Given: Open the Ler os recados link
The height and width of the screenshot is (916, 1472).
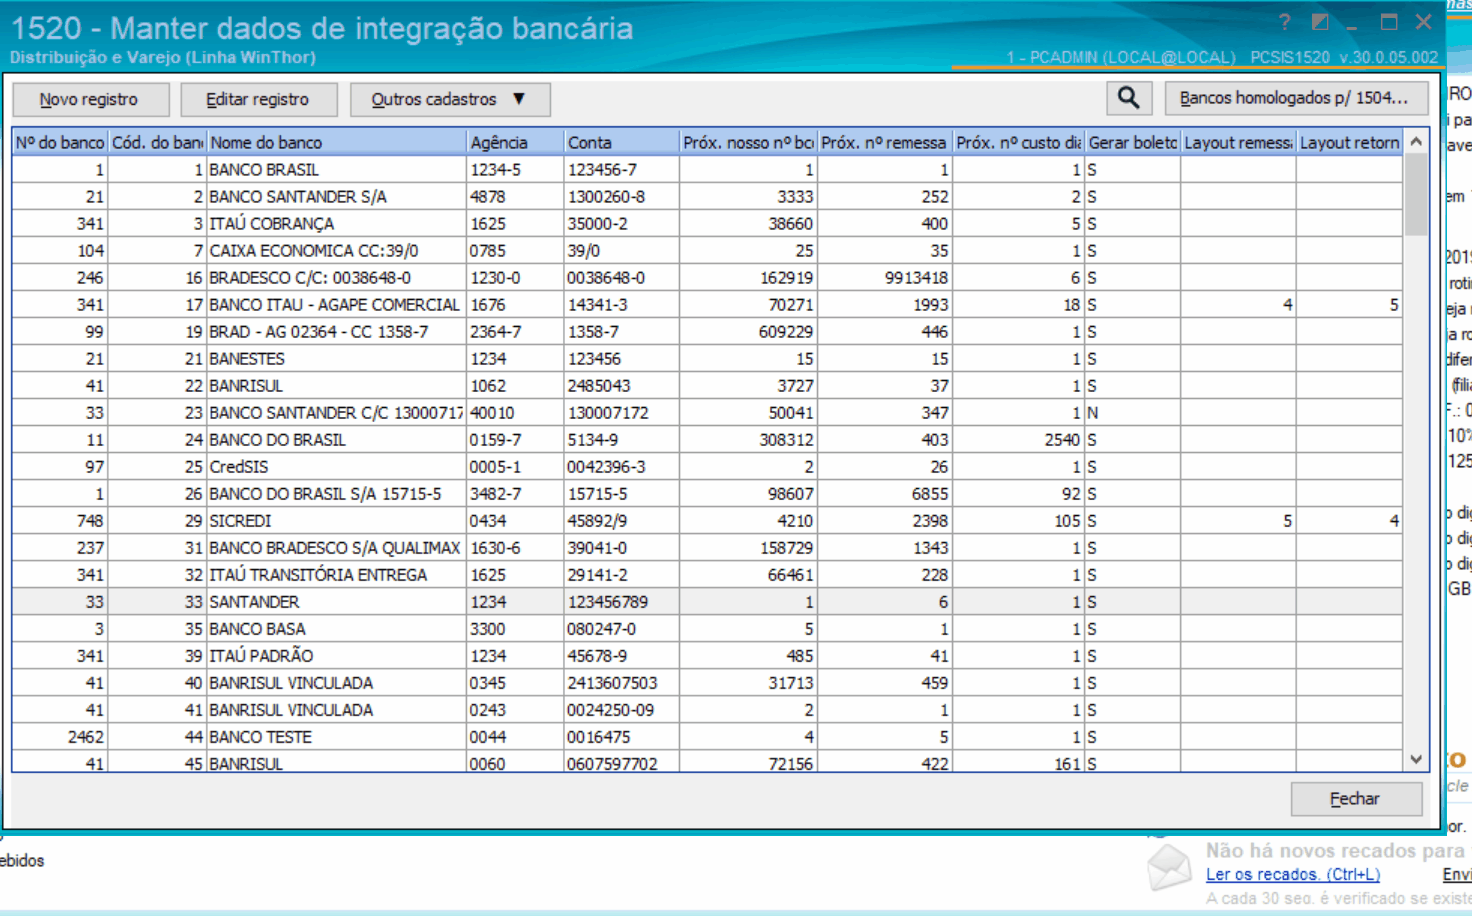Looking at the screenshot, I should pyautogui.click(x=1293, y=874).
